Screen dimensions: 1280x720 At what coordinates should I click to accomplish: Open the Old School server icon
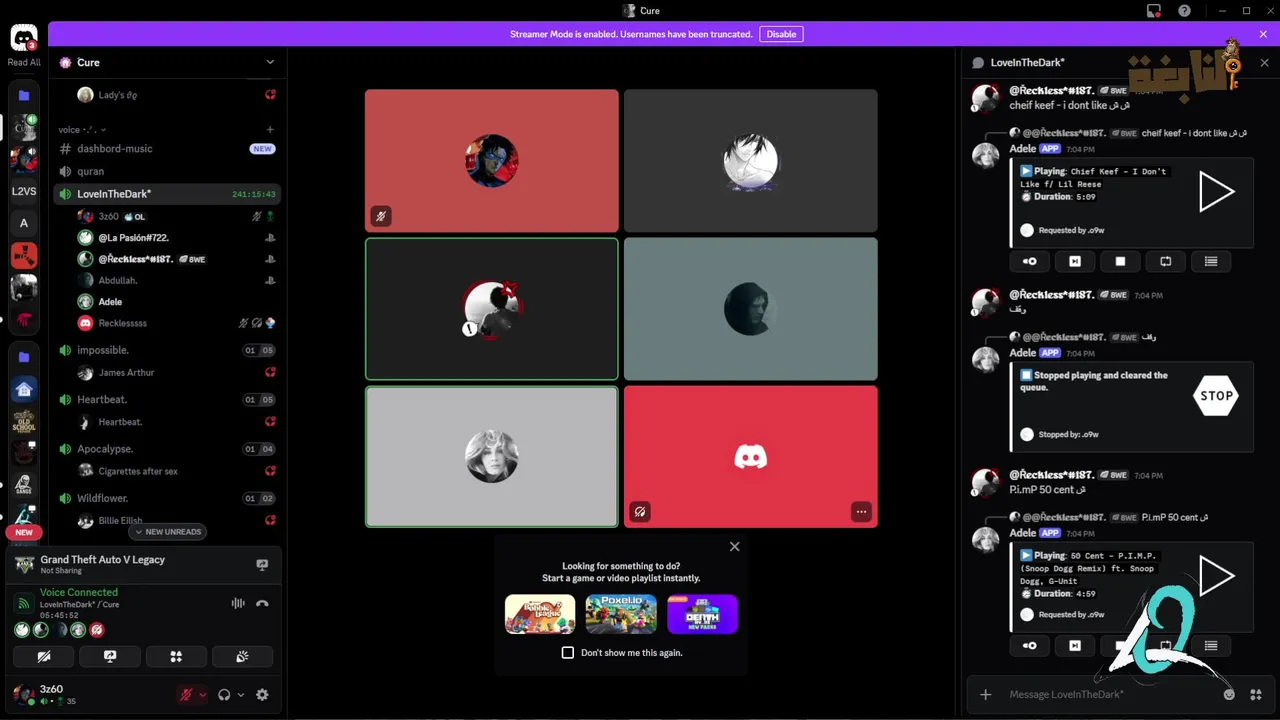(24, 421)
